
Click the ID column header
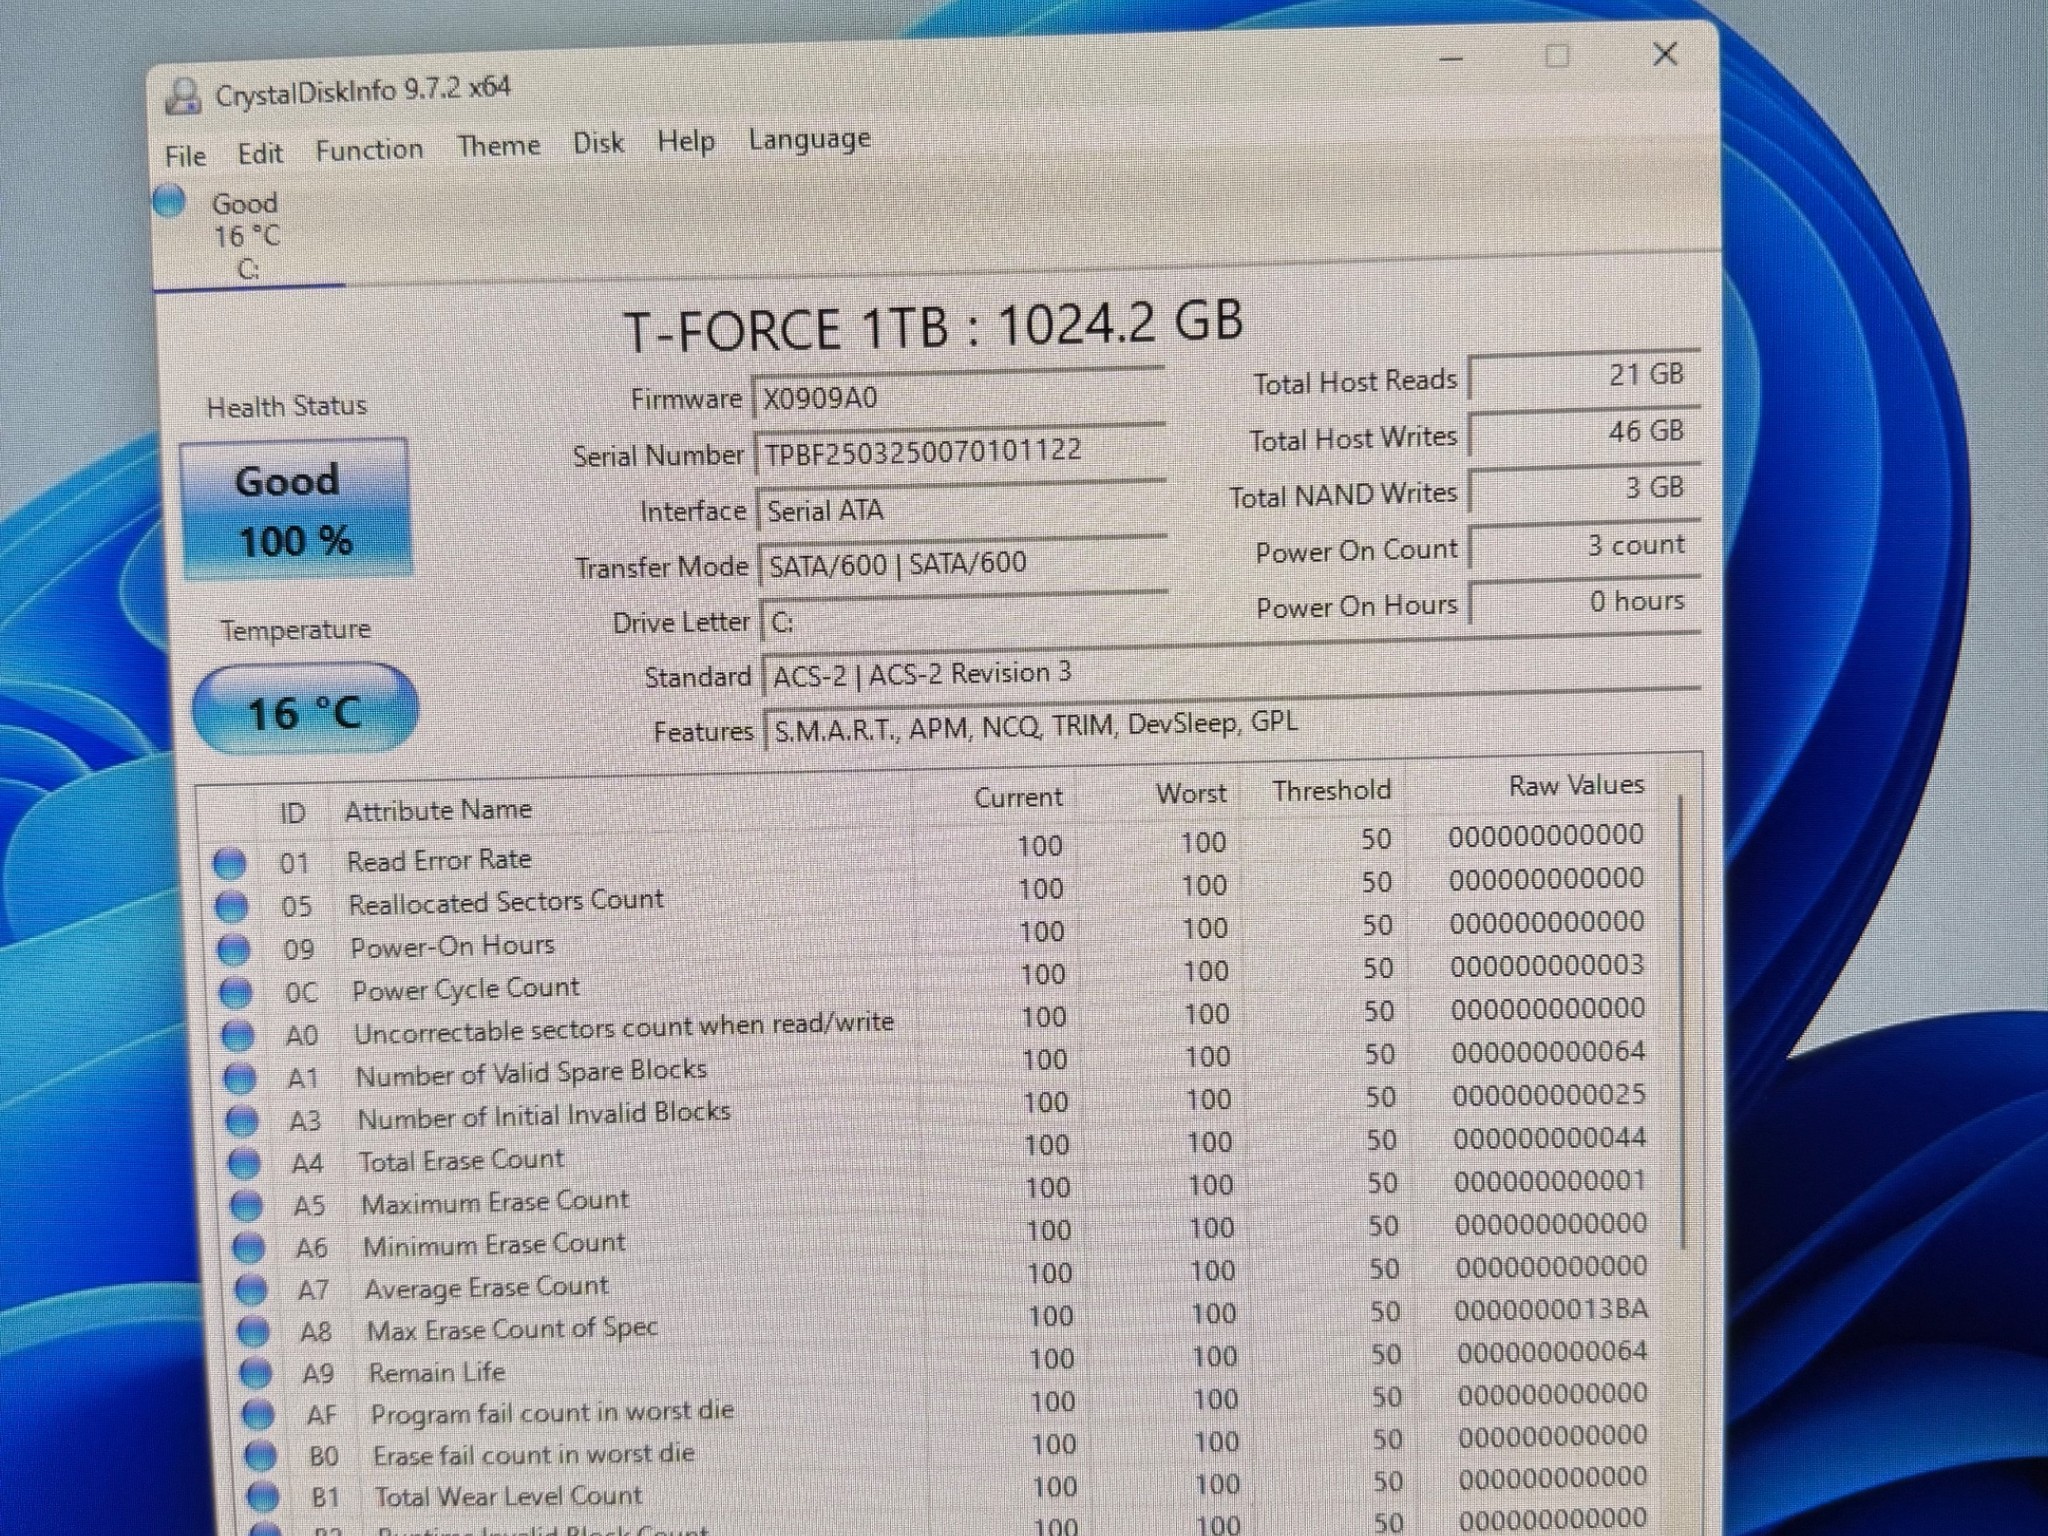(x=292, y=813)
